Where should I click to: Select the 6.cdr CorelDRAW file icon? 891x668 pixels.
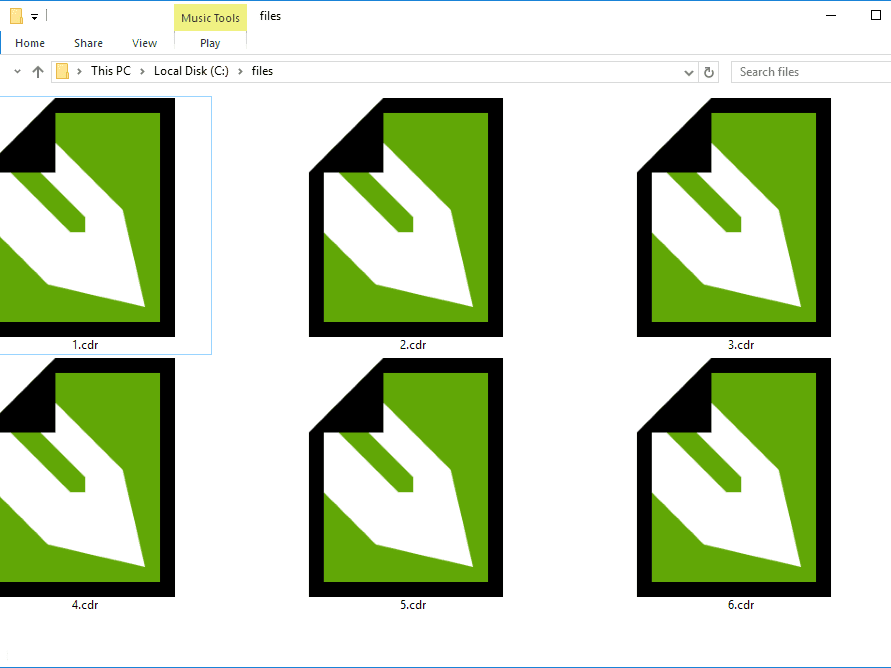(x=734, y=477)
